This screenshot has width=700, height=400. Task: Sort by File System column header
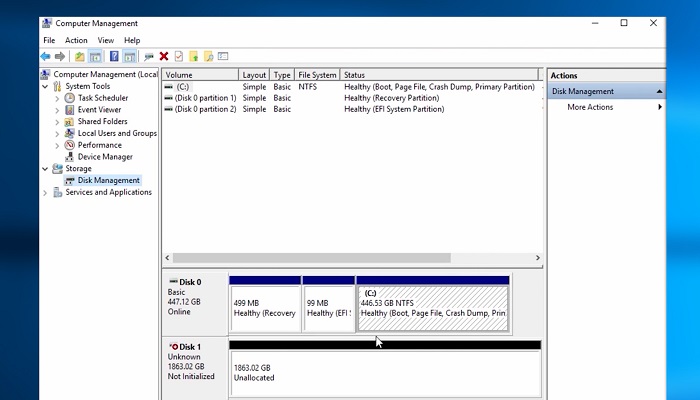(x=317, y=75)
